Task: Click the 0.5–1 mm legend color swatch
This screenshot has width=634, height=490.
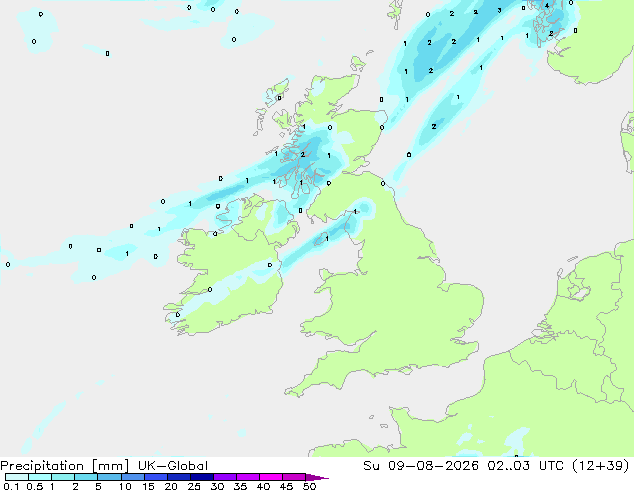Action: tap(40, 477)
